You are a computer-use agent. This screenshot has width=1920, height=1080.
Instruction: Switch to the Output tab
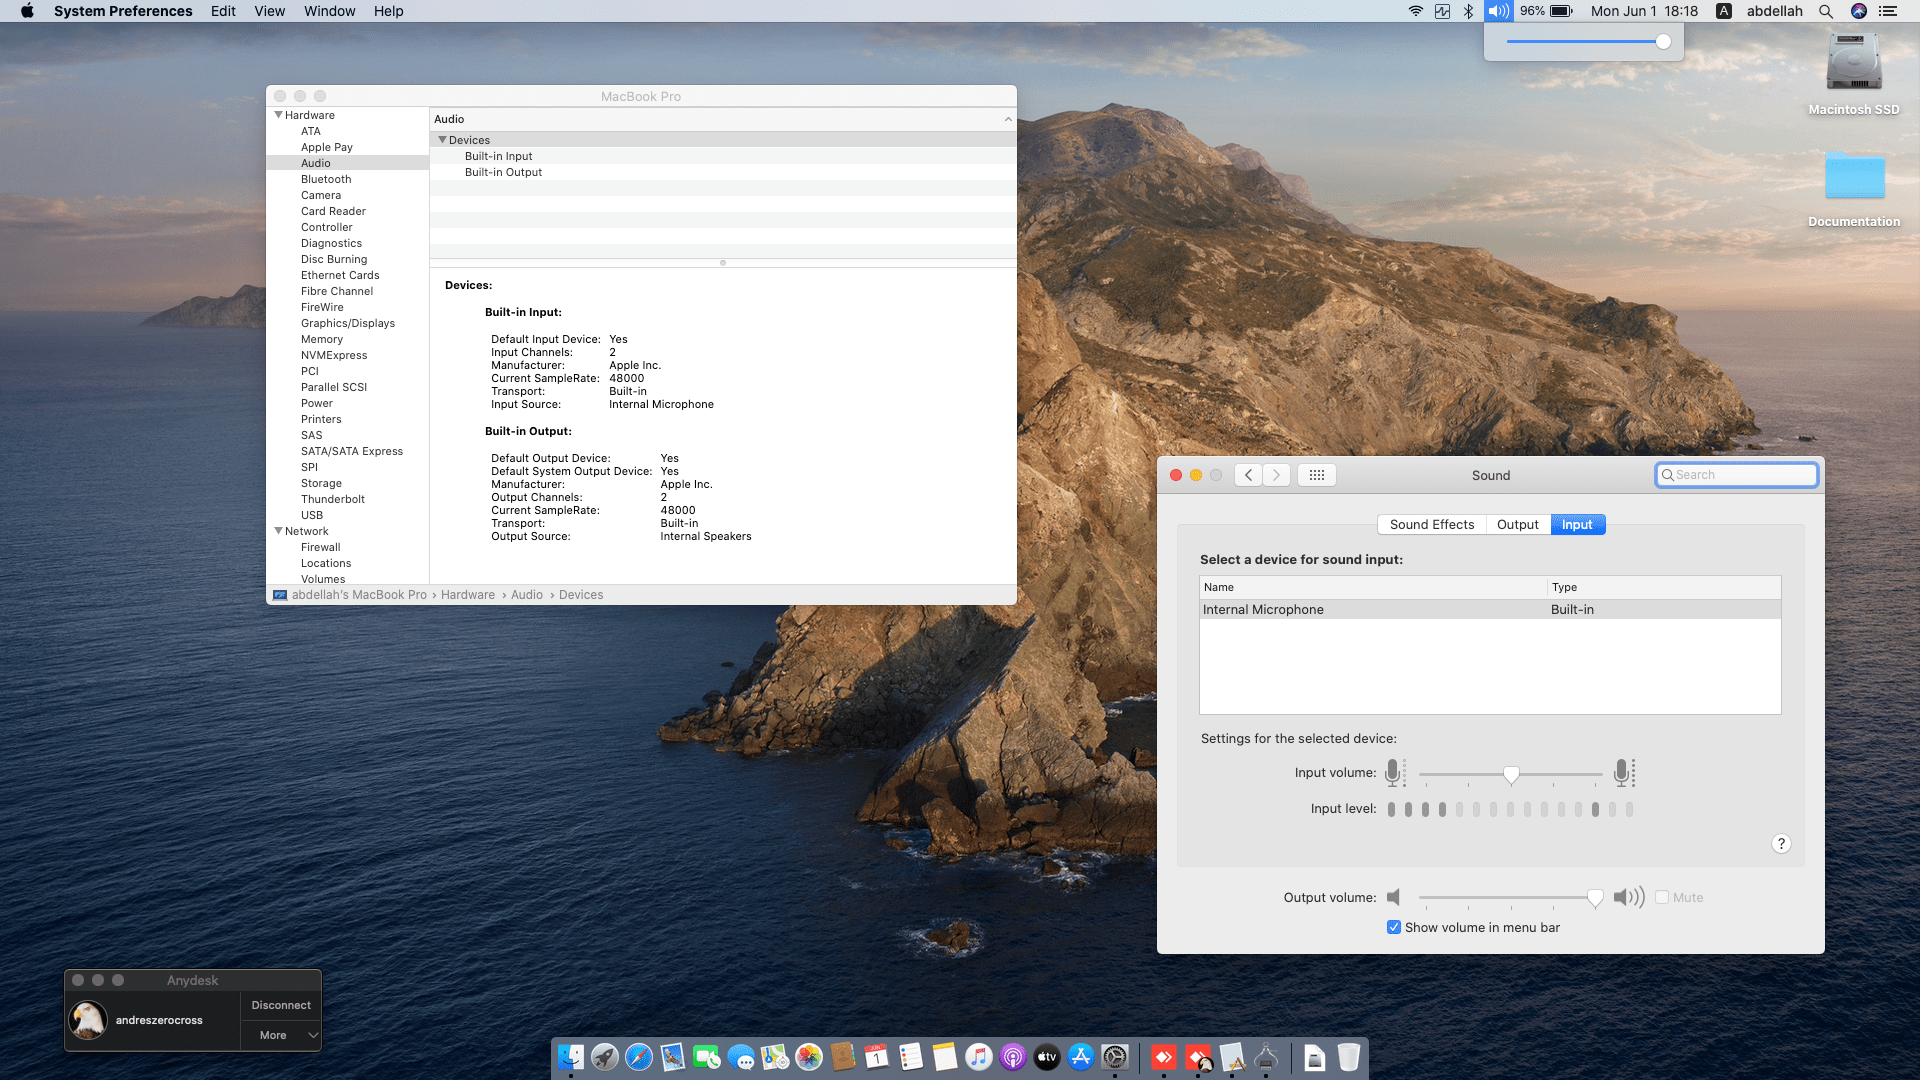(1517, 525)
